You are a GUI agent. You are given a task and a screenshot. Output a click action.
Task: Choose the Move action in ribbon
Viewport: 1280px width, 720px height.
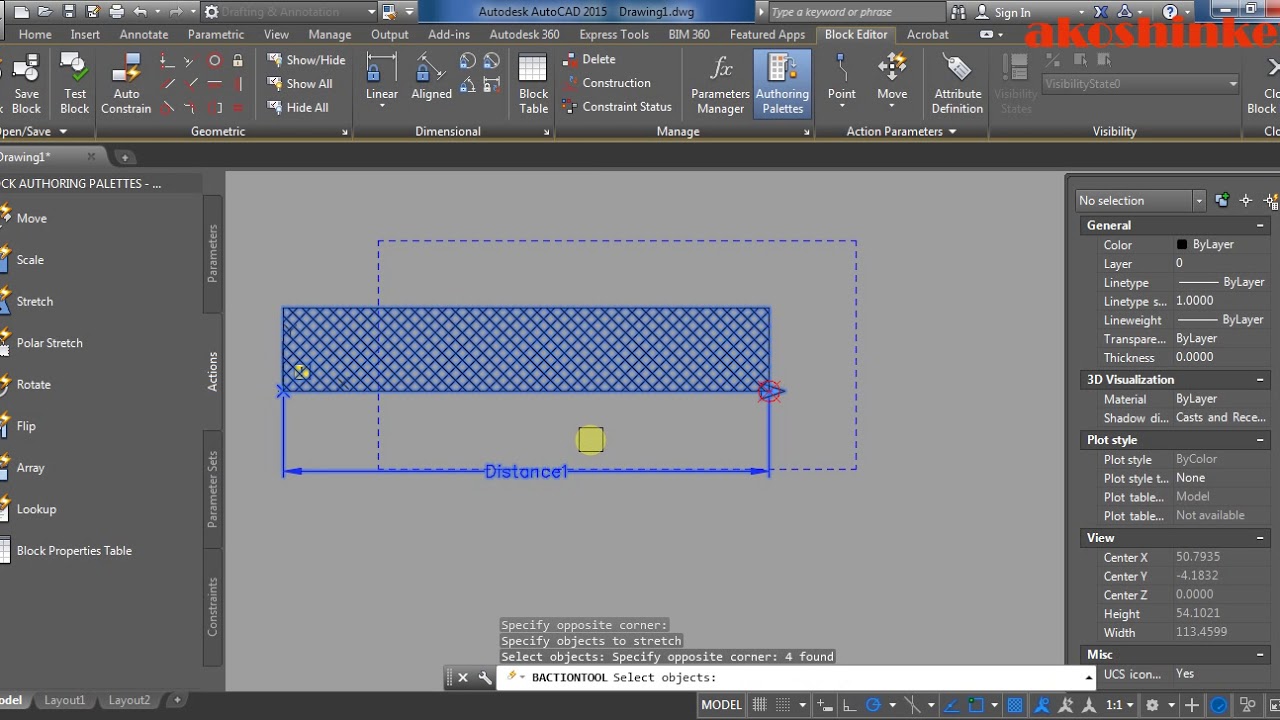[x=892, y=82]
